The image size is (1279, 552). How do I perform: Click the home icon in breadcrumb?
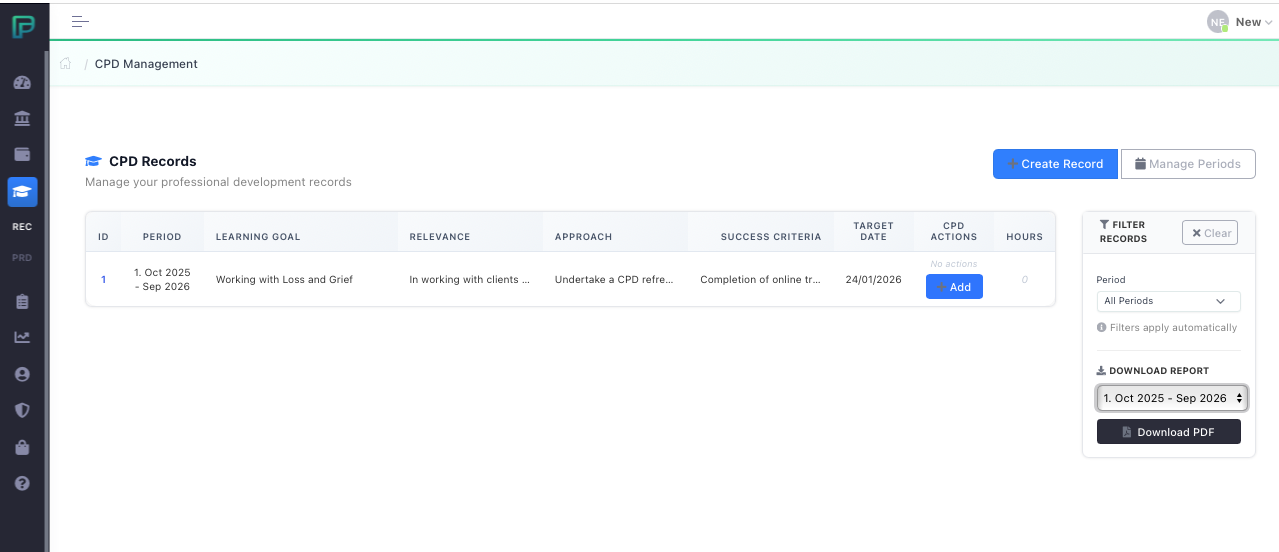pos(66,64)
